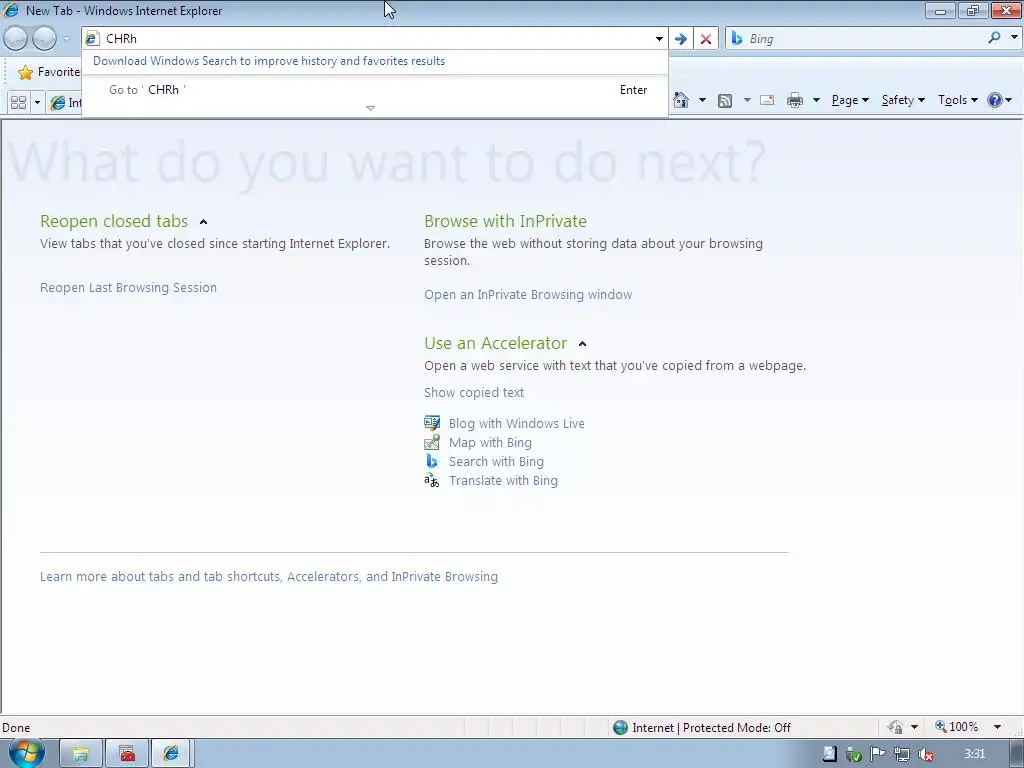The width and height of the screenshot is (1024, 768).
Task: Open the Page menu
Action: tap(850, 100)
